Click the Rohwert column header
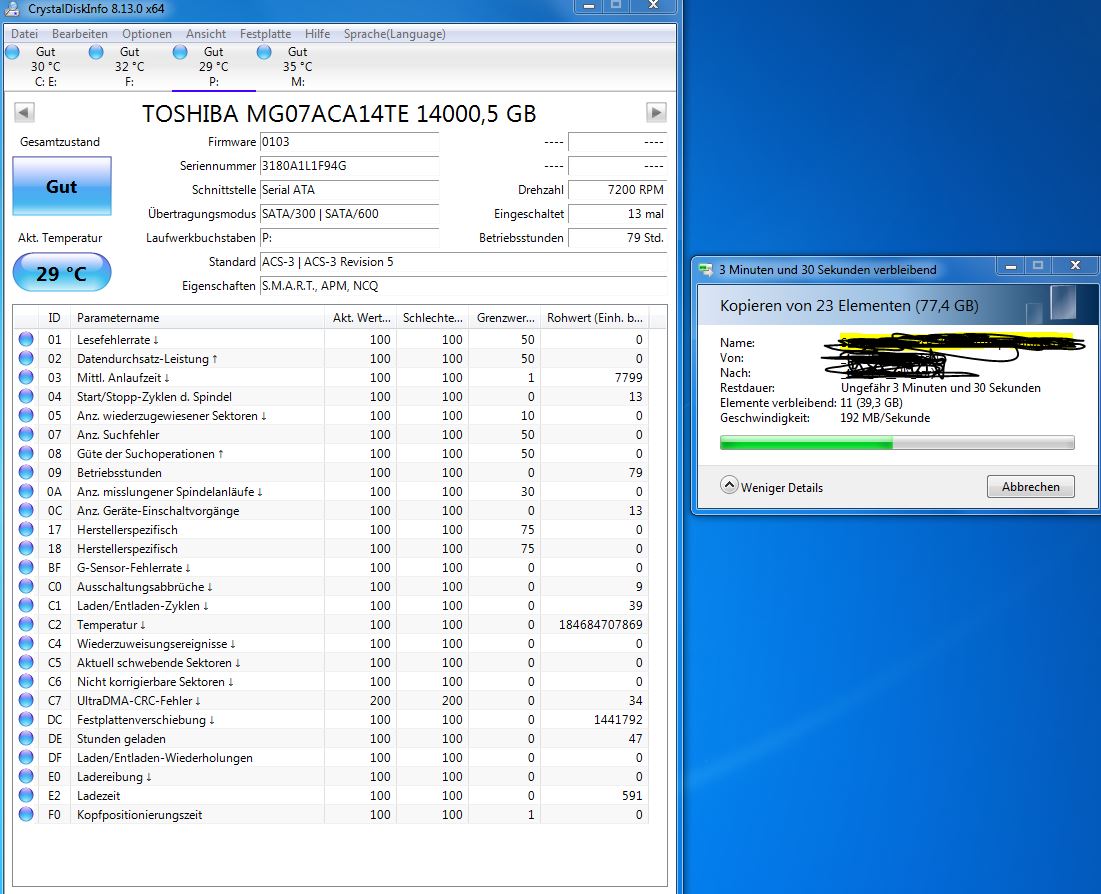The image size is (1101, 894). click(x=595, y=317)
